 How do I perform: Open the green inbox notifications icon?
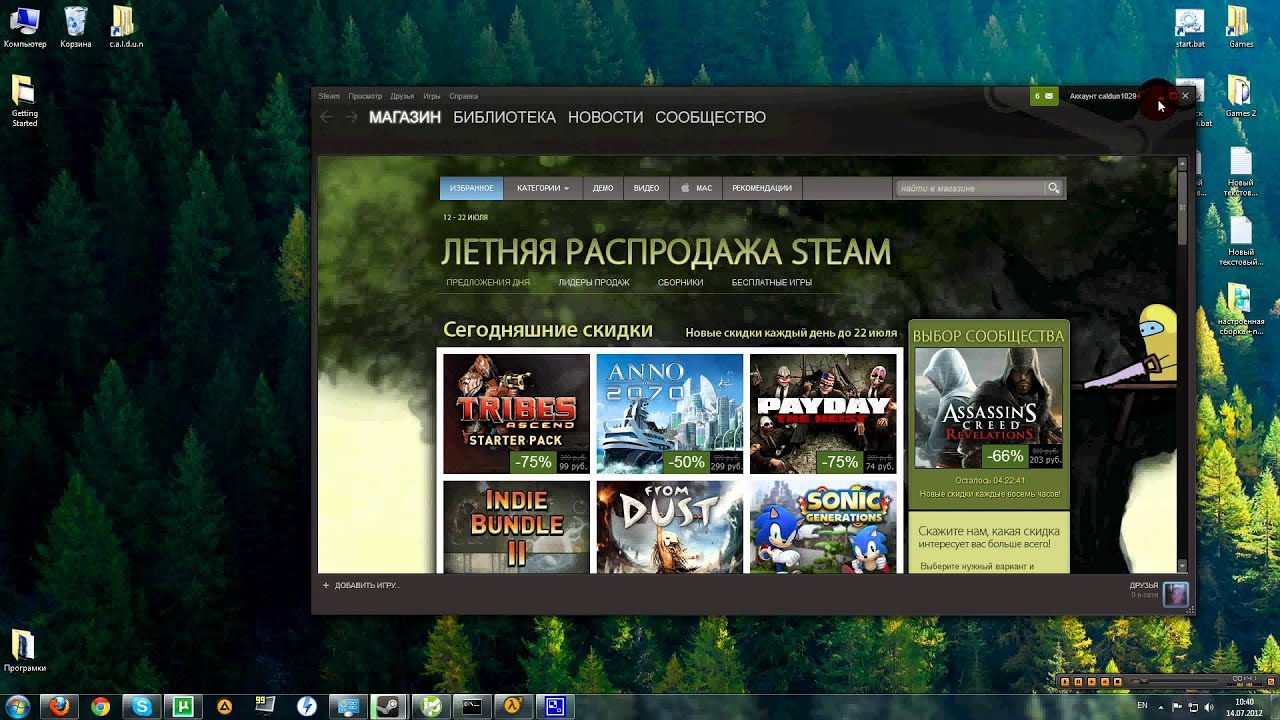(x=1044, y=96)
